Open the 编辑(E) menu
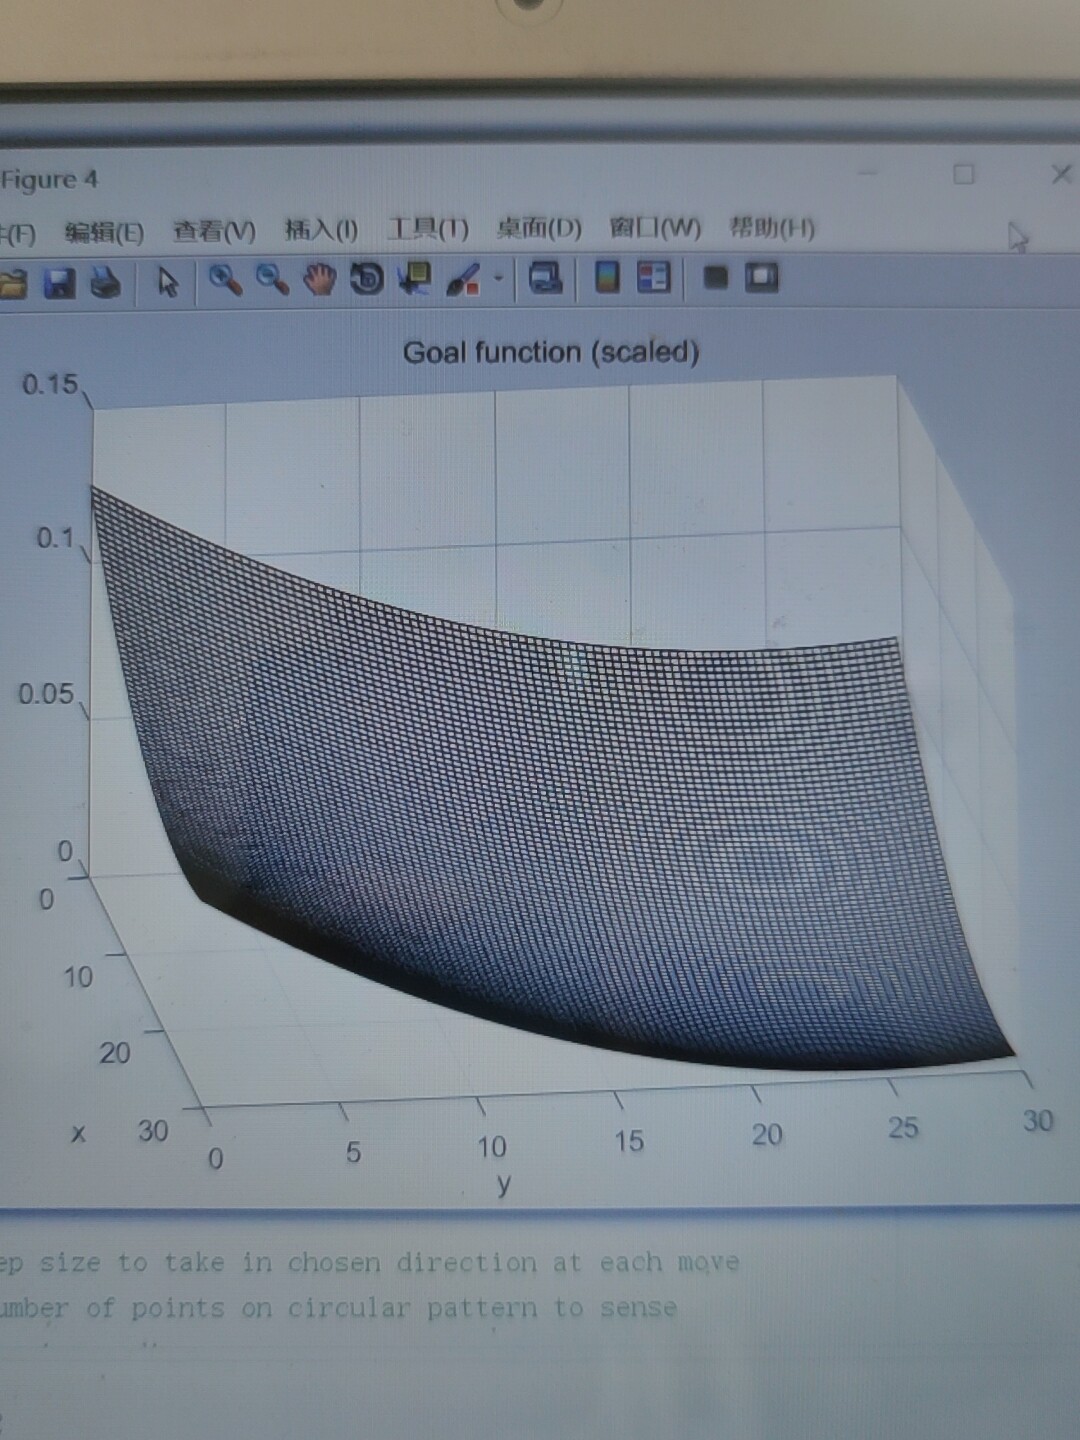This screenshot has height=1440, width=1080. click(104, 233)
